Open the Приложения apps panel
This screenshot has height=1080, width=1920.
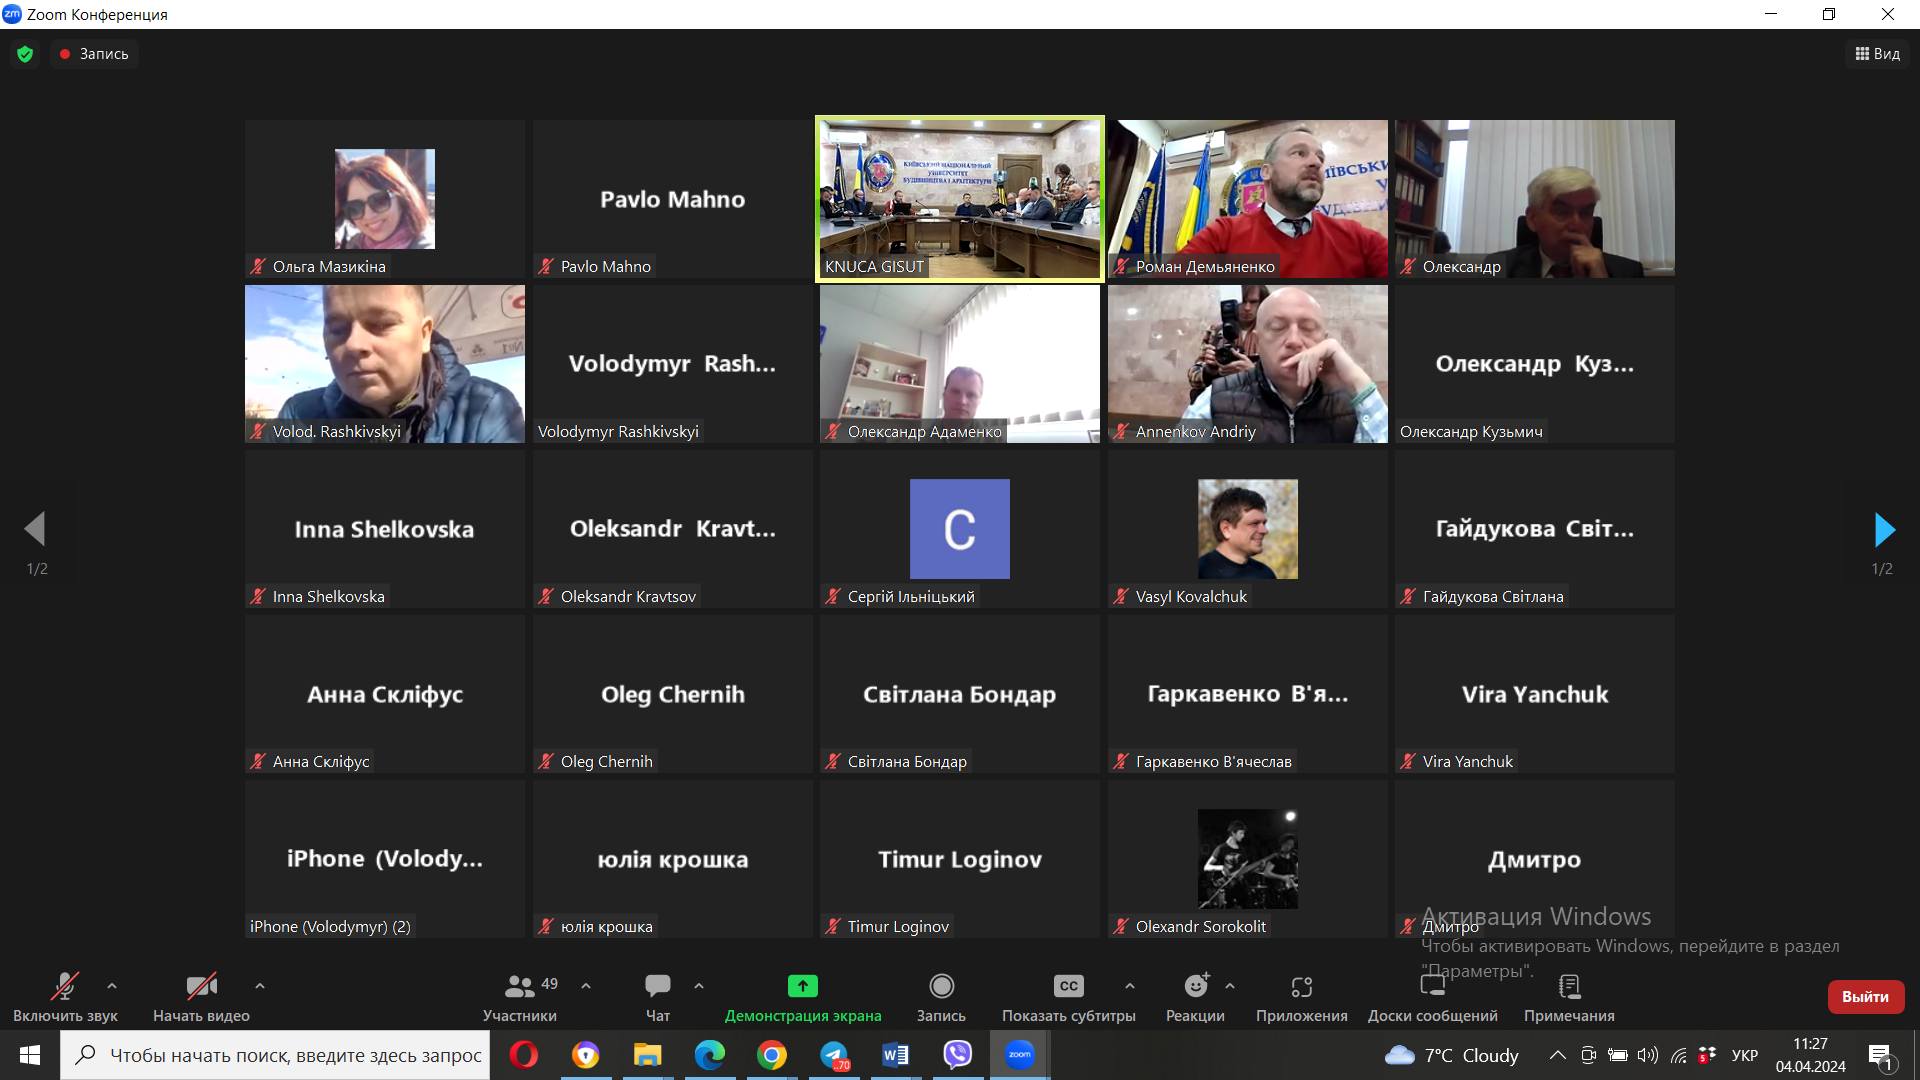click(x=1301, y=998)
